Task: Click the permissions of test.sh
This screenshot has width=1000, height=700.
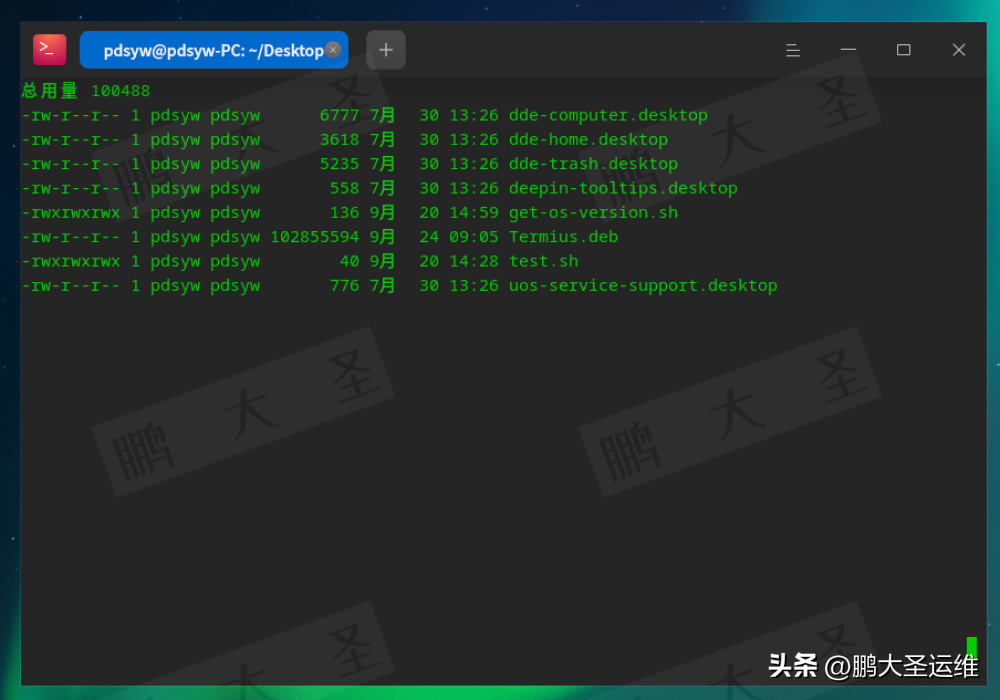Action: click(x=71, y=261)
